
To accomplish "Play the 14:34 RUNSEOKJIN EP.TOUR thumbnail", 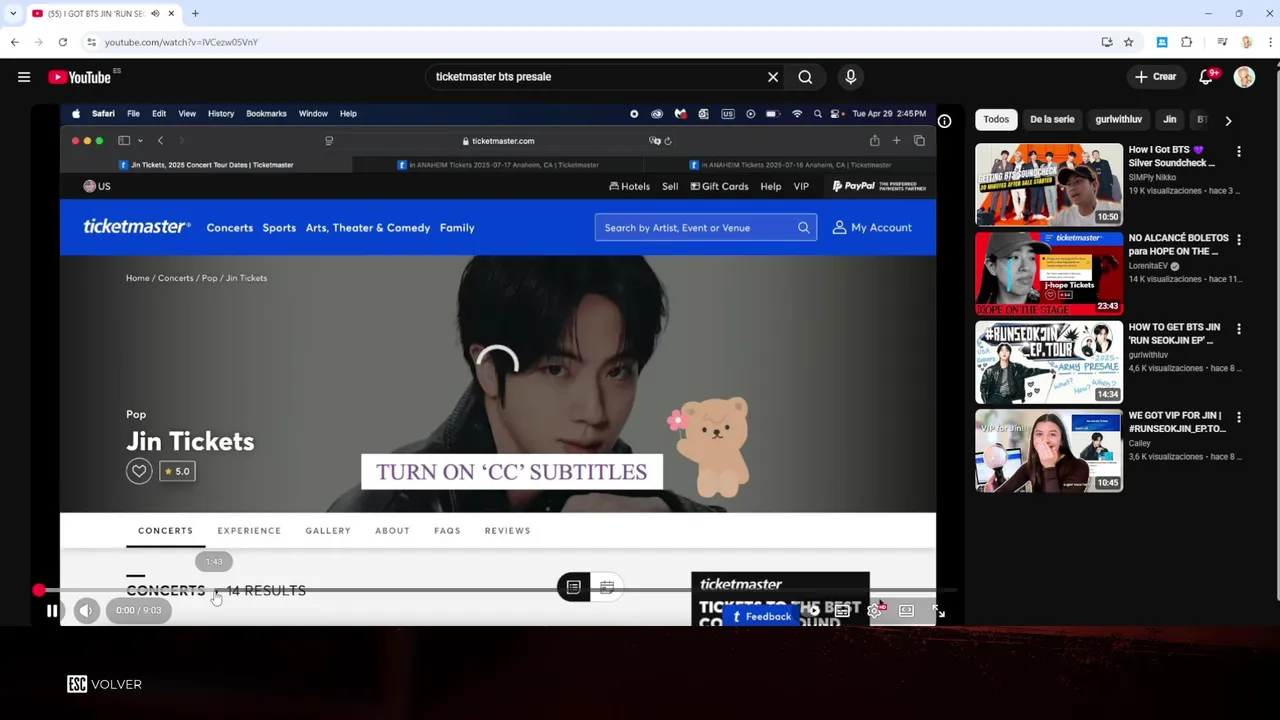I will pos(1049,361).
